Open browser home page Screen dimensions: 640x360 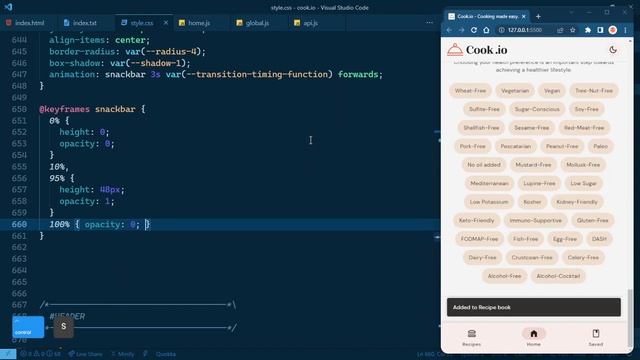pyautogui.click(x=486, y=30)
